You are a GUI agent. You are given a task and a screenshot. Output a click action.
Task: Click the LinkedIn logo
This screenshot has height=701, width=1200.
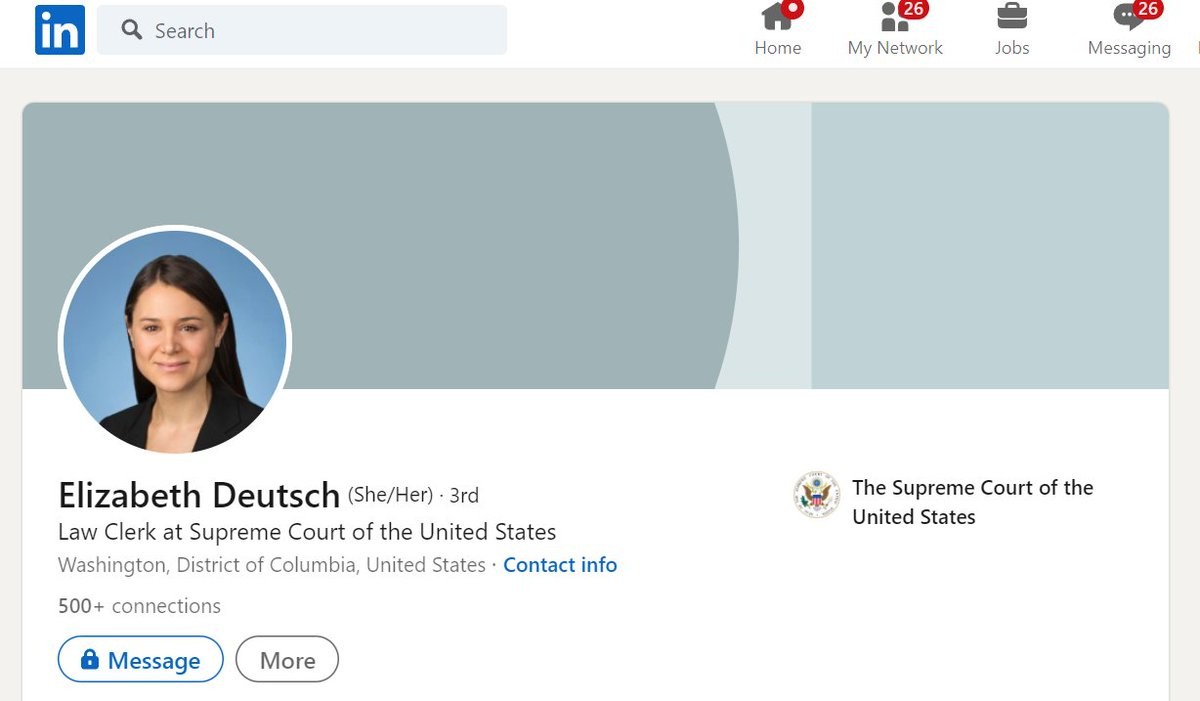point(60,30)
